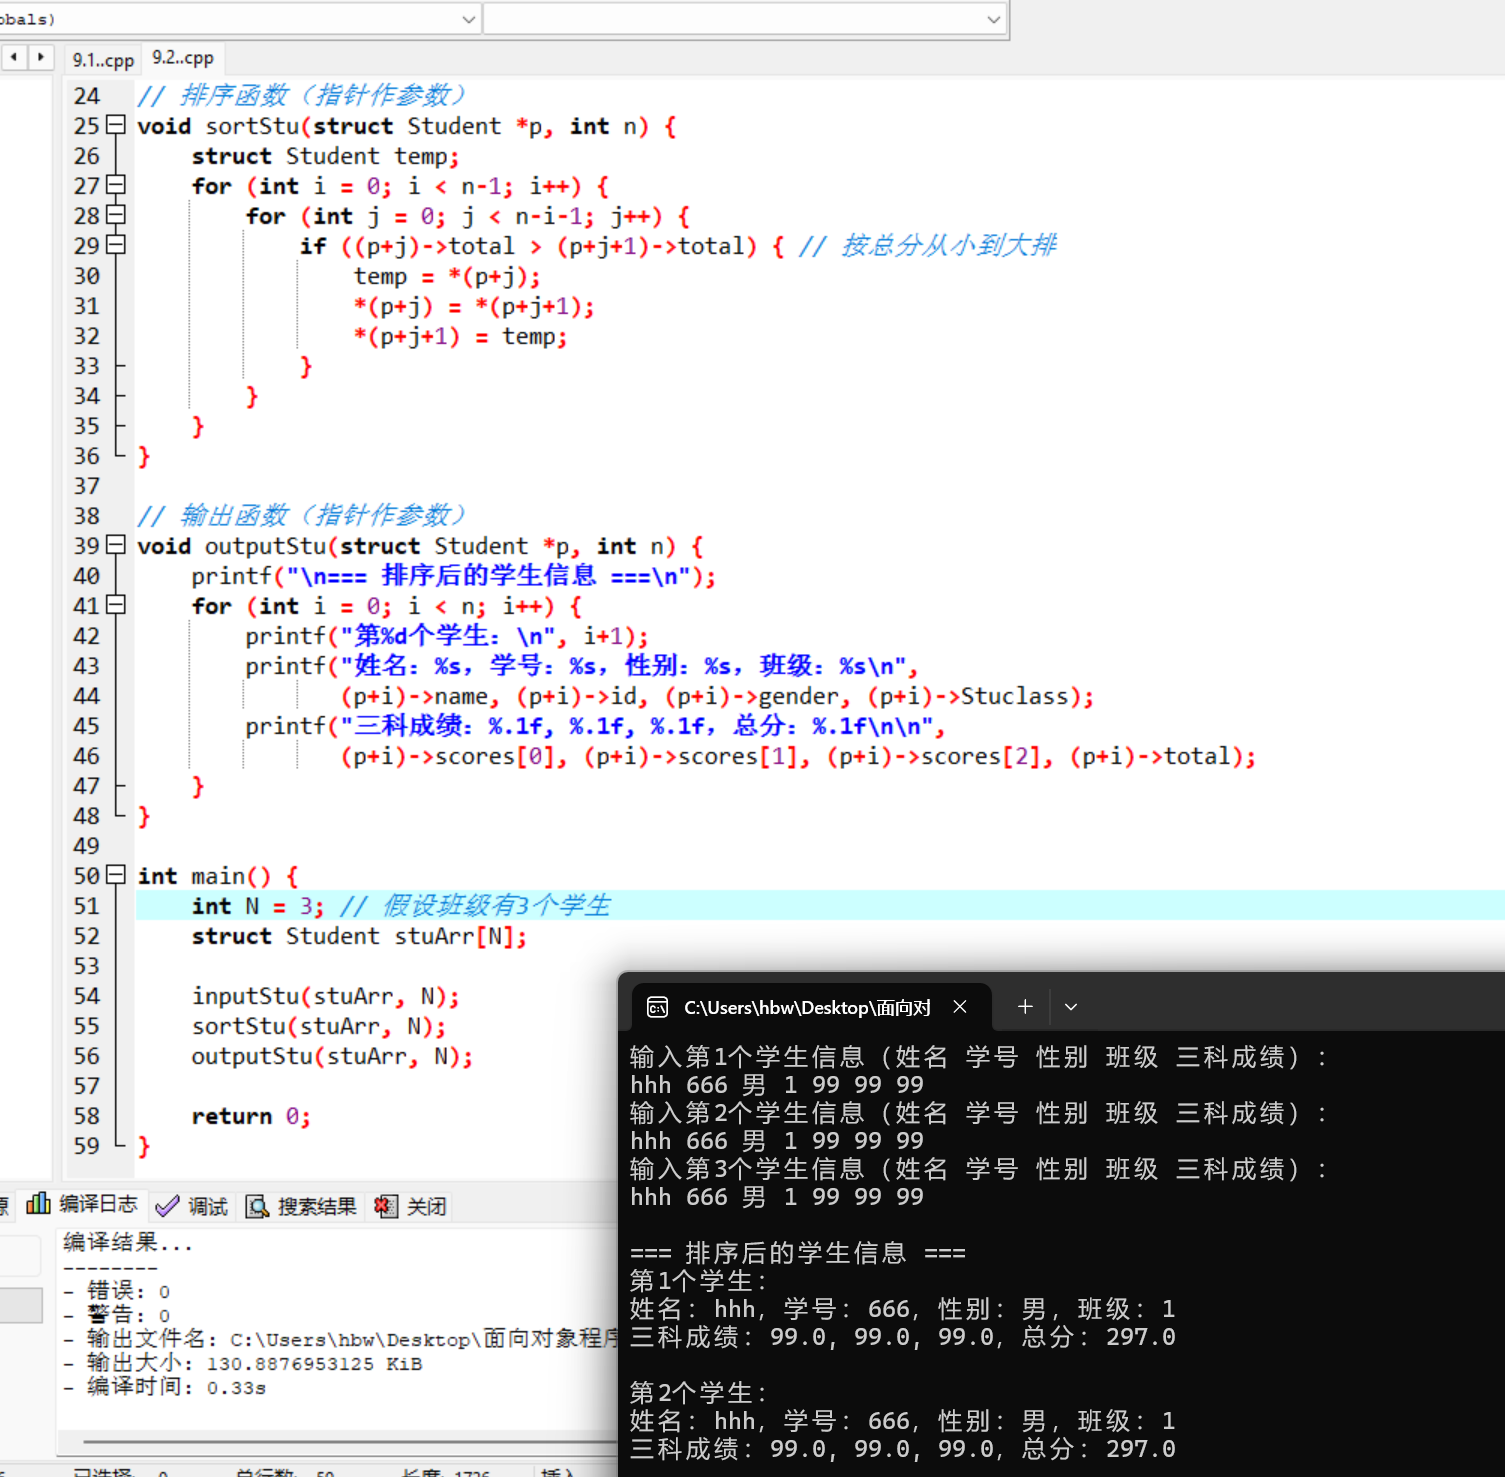Open the 编译日志 compile log tab
The height and width of the screenshot is (1477, 1505).
coord(82,1205)
